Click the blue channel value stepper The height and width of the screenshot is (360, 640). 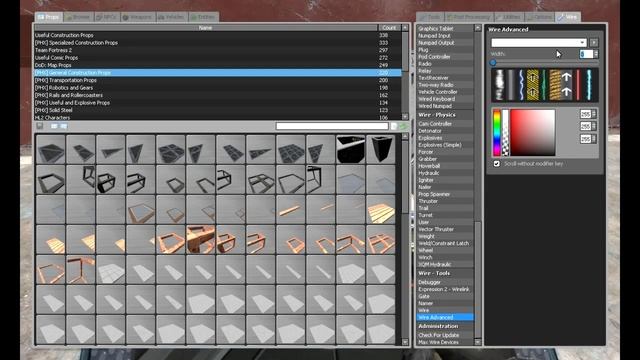(x=594, y=139)
